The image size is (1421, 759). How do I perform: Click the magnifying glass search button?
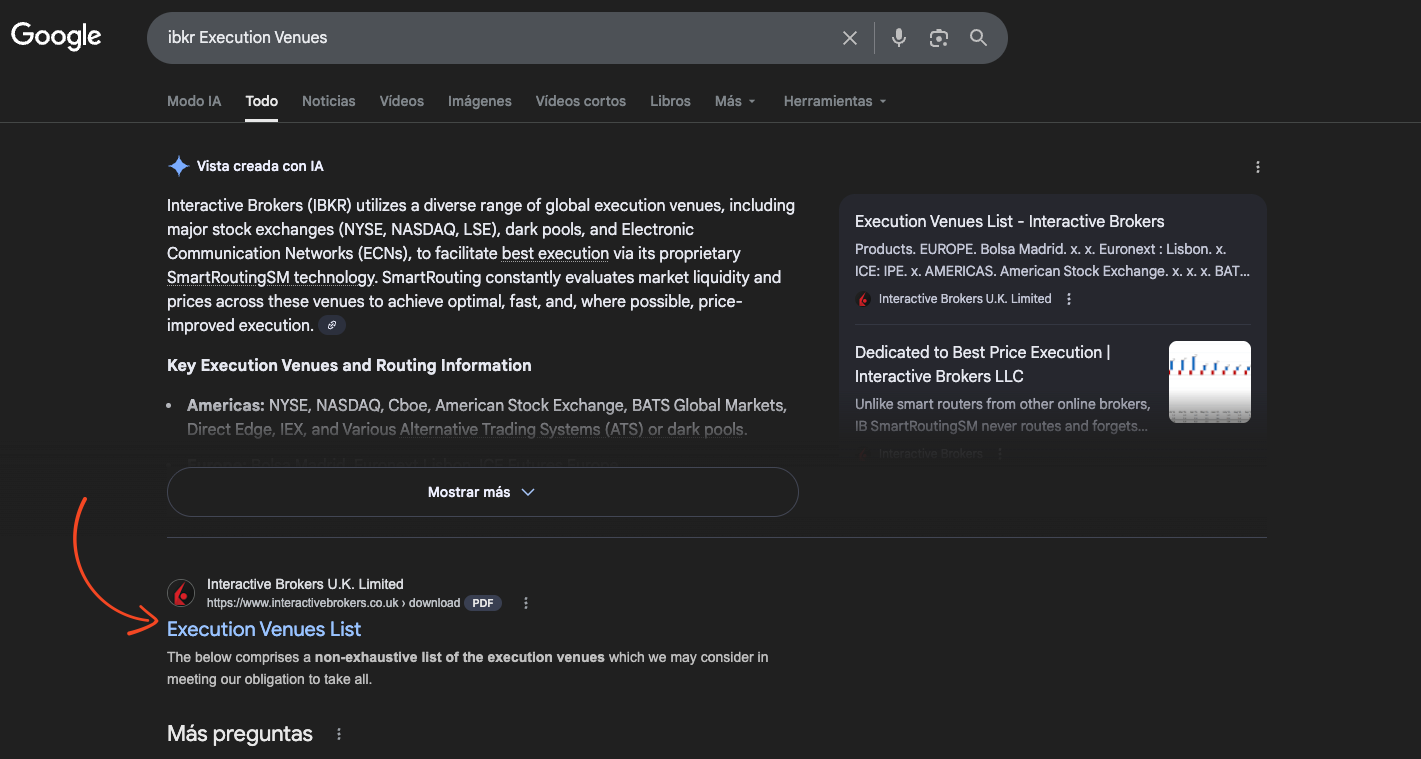[978, 38]
